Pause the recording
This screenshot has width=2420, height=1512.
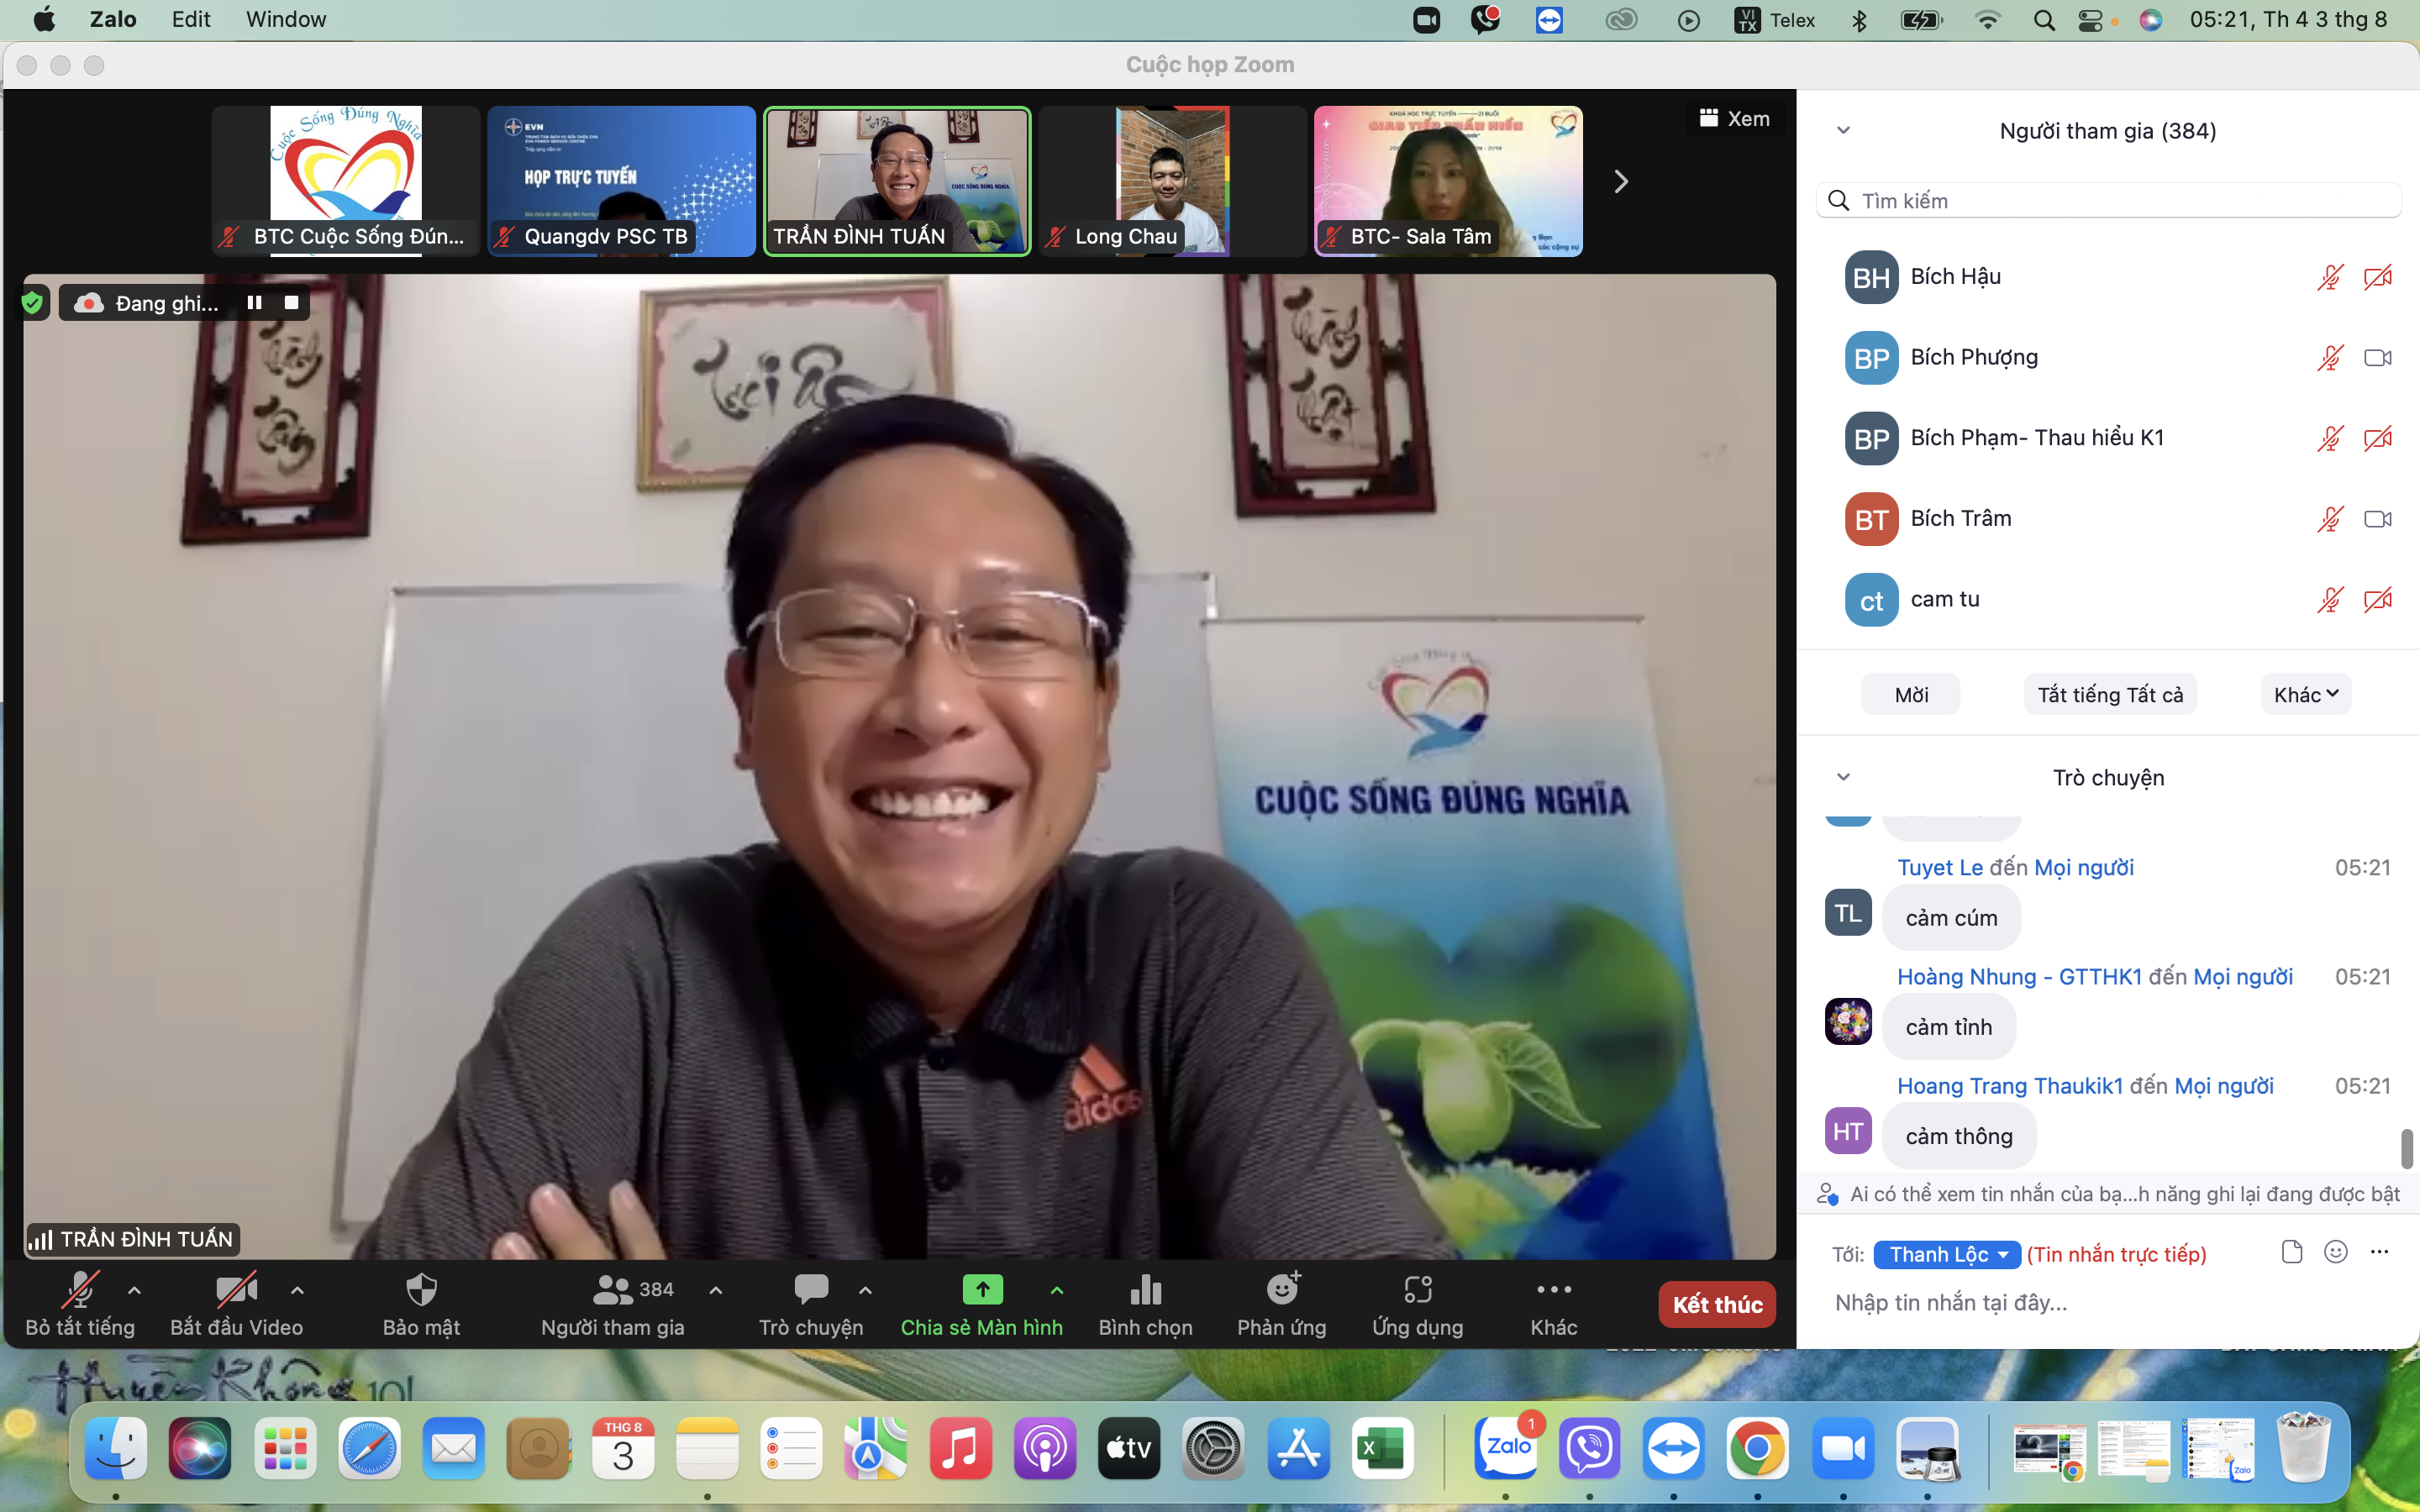[x=254, y=302]
